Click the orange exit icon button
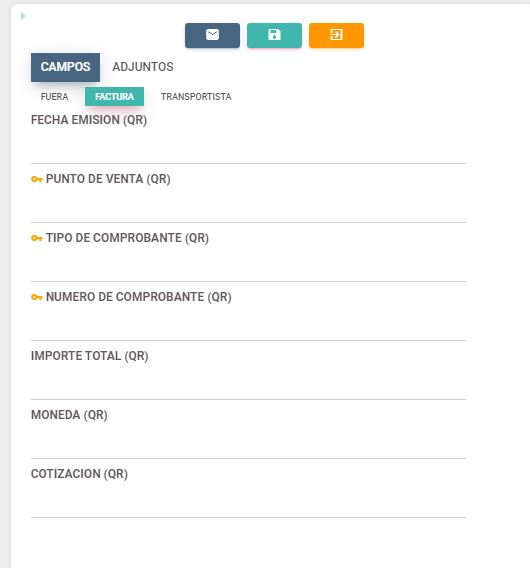The image size is (530, 568). (336, 35)
